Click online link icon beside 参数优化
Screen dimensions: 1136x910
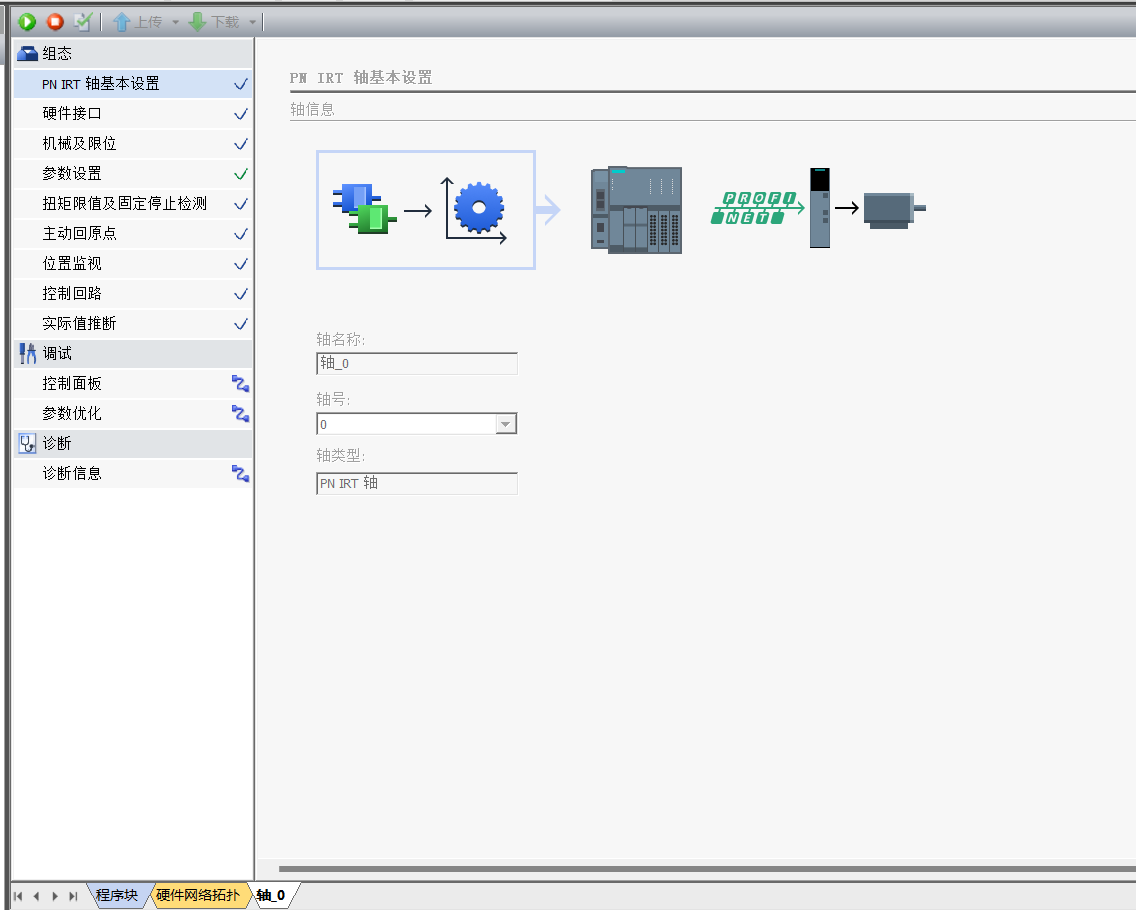pyautogui.click(x=241, y=414)
